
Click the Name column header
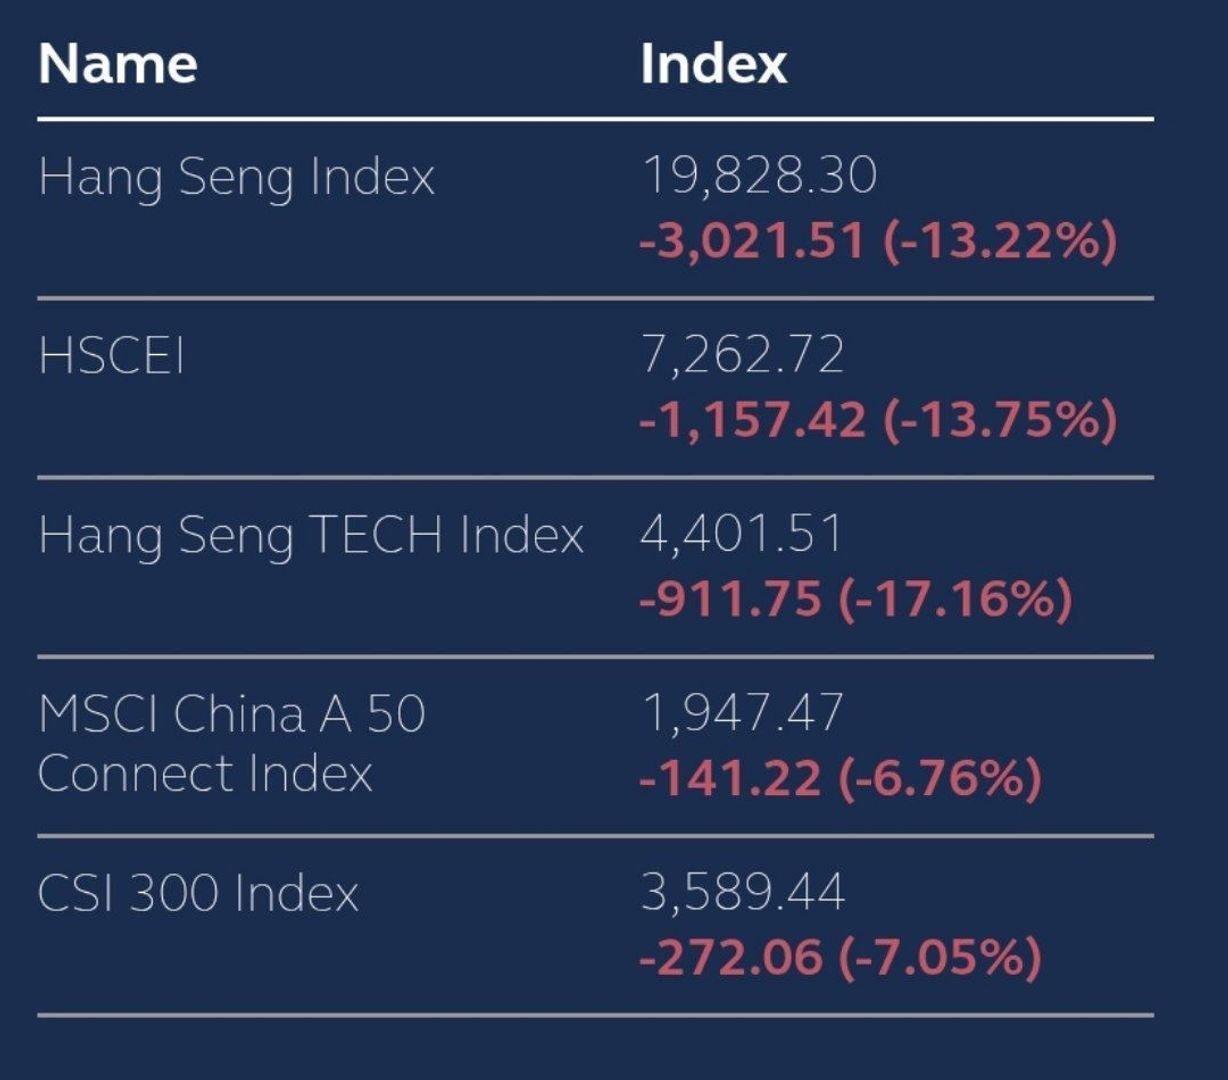click(117, 64)
